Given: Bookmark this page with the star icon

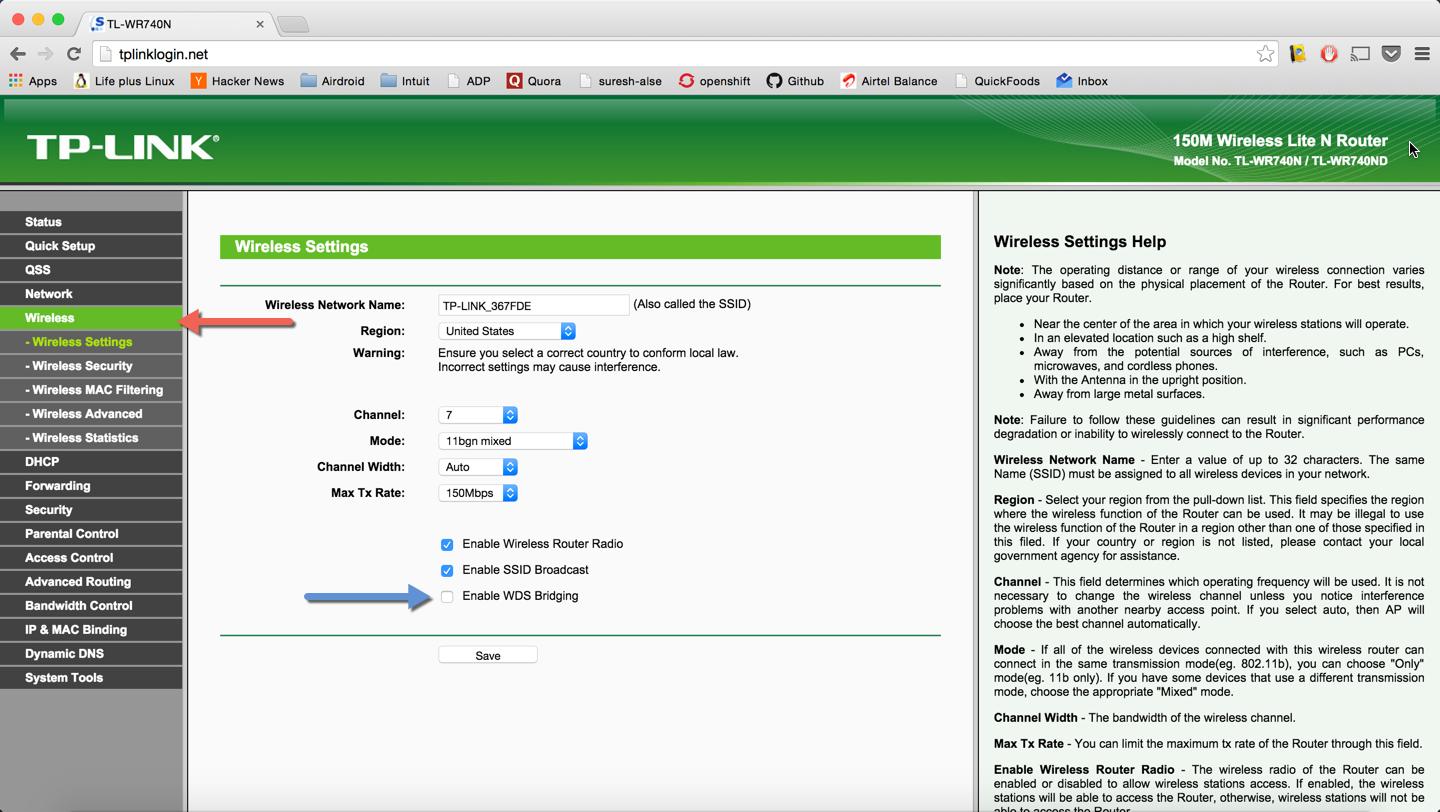Looking at the screenshot, I should [x=1265, y=54].
